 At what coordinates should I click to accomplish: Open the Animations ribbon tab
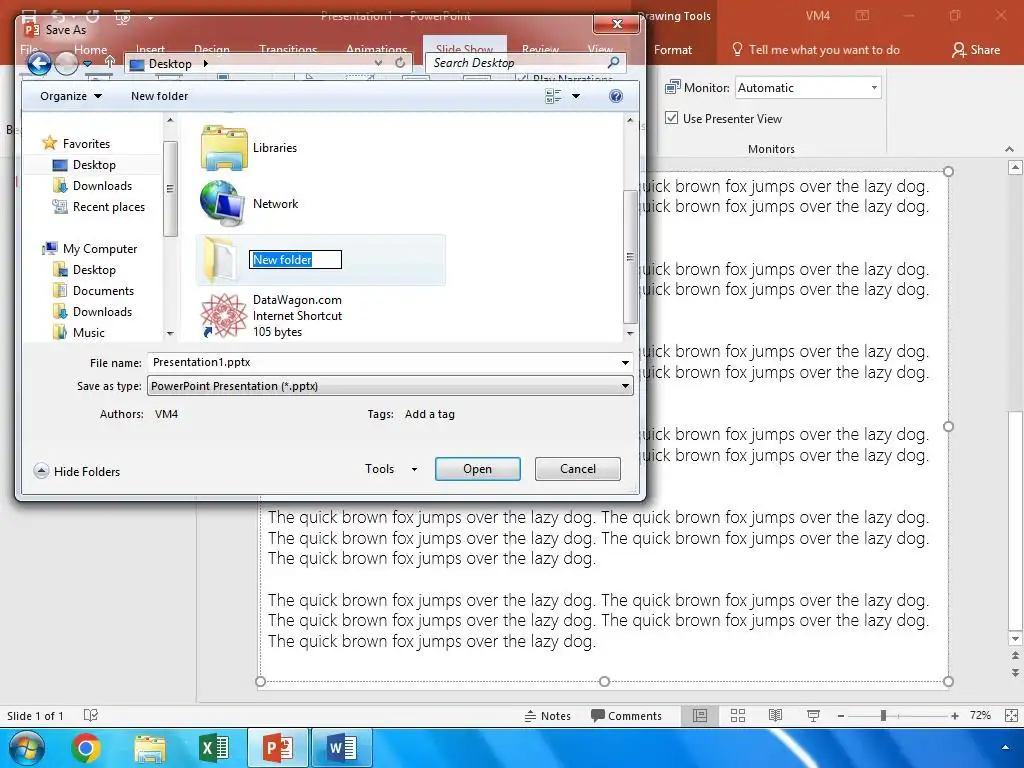click(376, 49)
